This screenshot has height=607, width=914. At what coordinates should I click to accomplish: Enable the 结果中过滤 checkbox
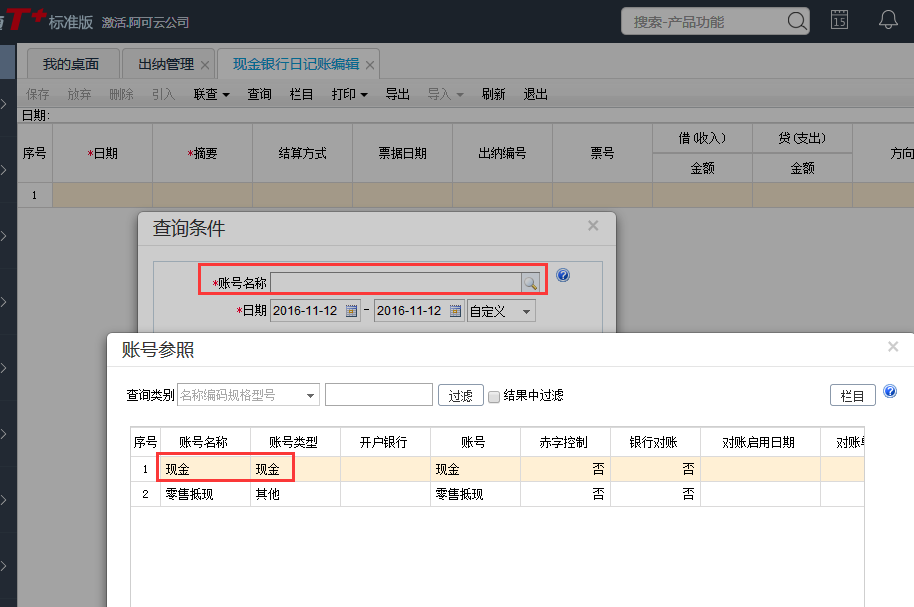point(494,396)
